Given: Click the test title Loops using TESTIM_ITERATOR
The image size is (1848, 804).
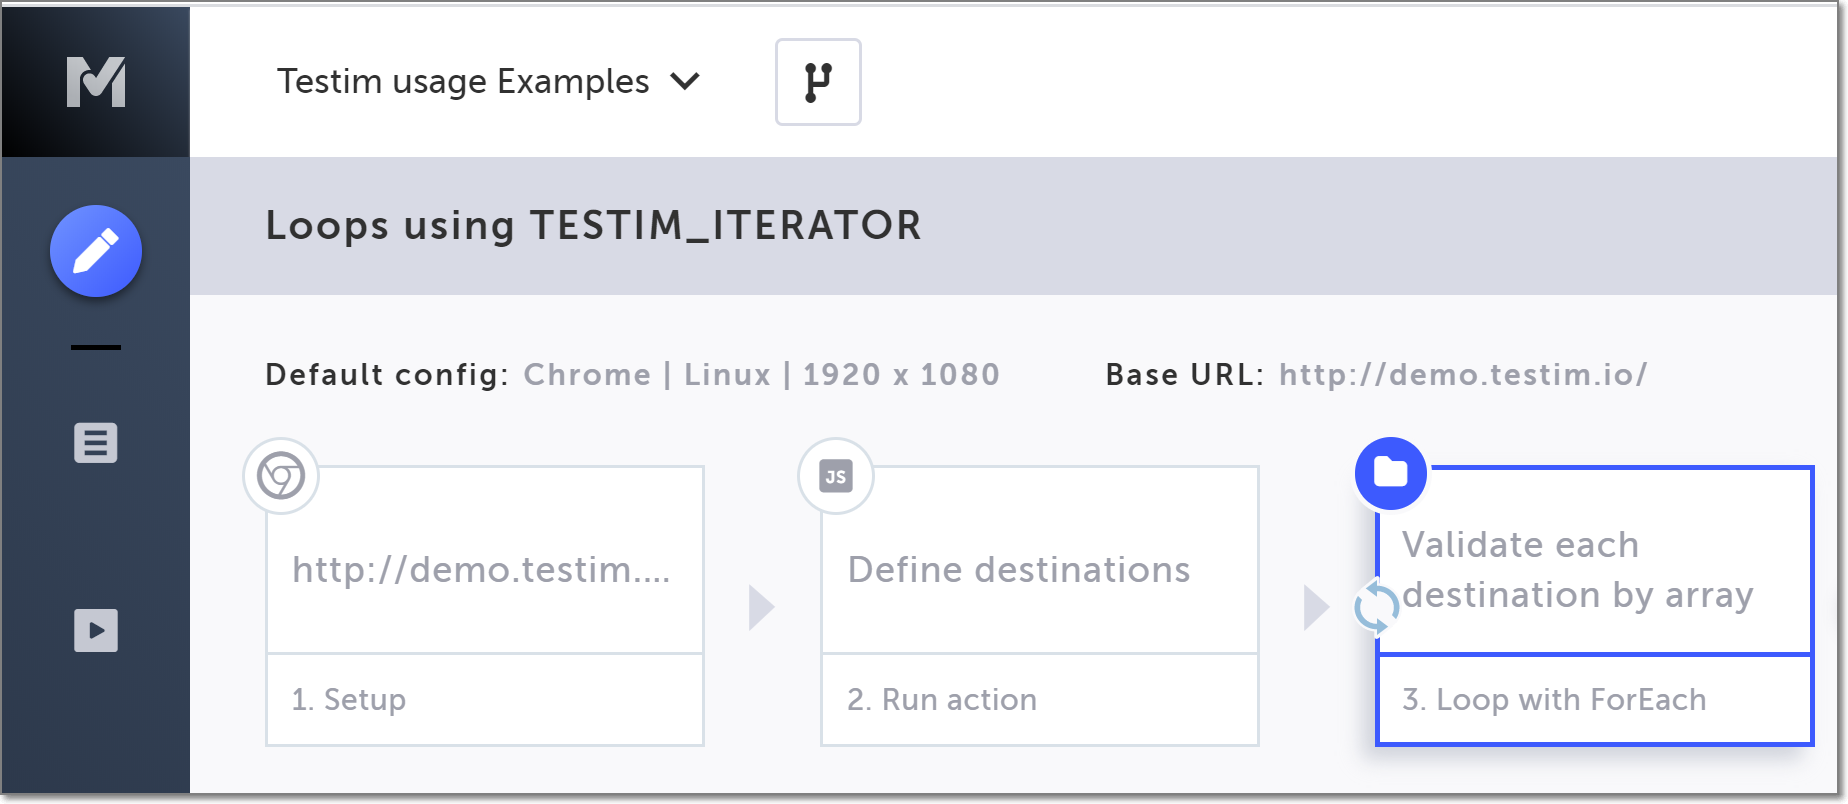Looking at the screenshot, I should (593, 225).
